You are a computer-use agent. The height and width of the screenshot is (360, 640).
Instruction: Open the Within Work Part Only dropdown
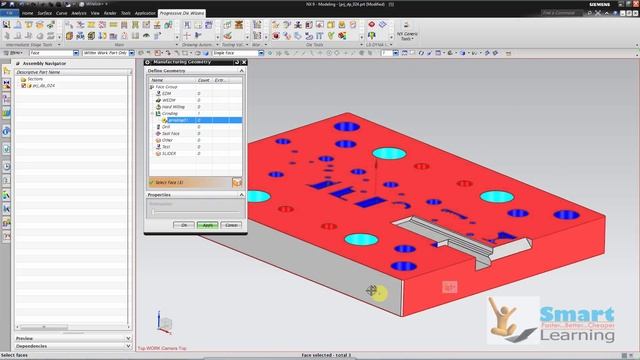pos(131,53)
